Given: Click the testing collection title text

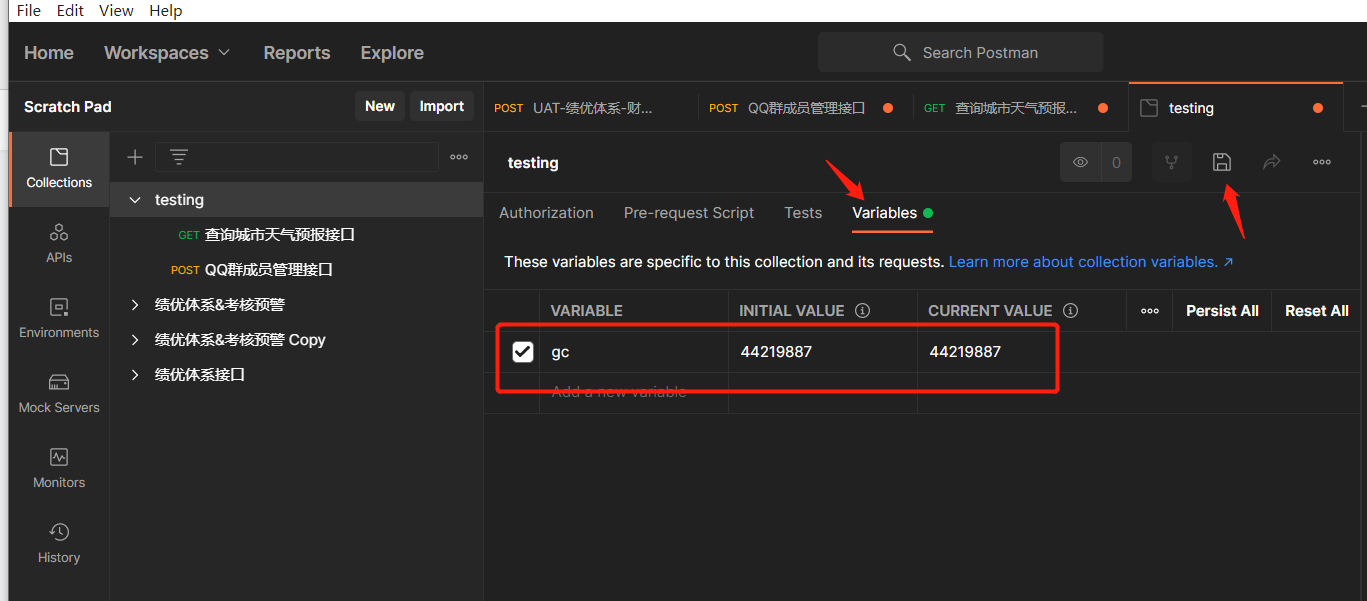Looking at the screenshot, I should click(533, 163).
